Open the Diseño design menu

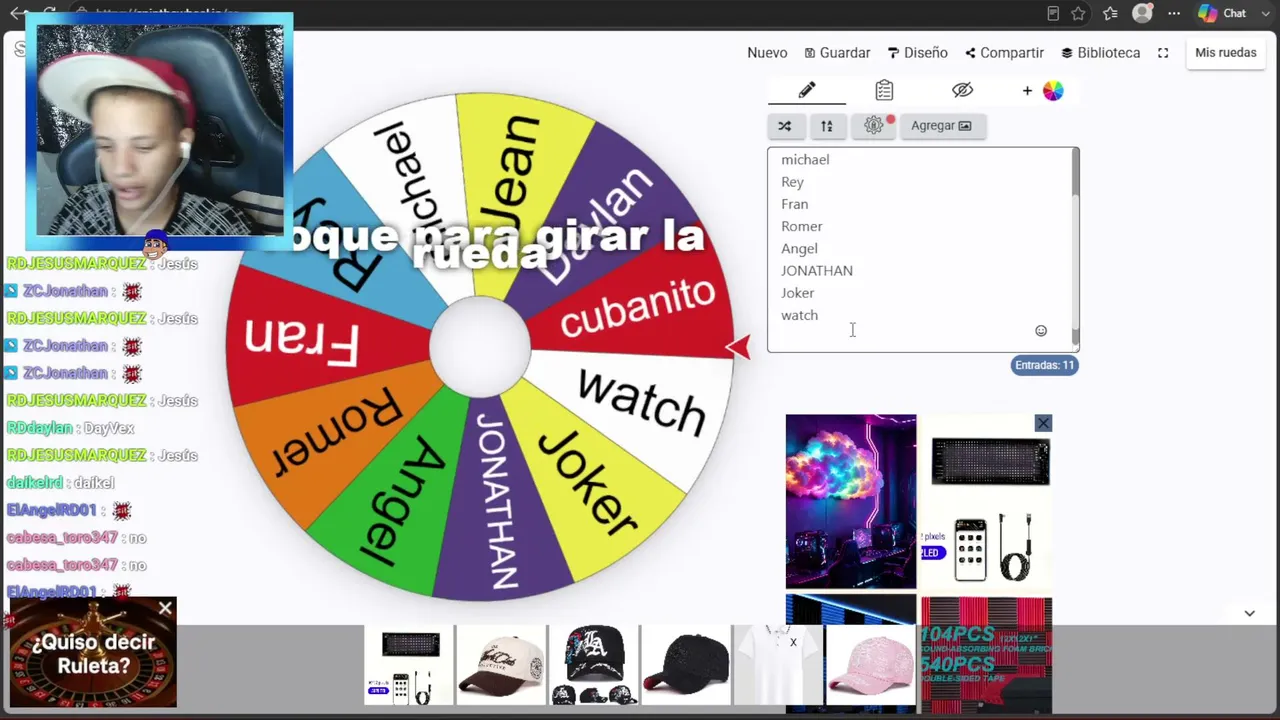tap(918, 53)
